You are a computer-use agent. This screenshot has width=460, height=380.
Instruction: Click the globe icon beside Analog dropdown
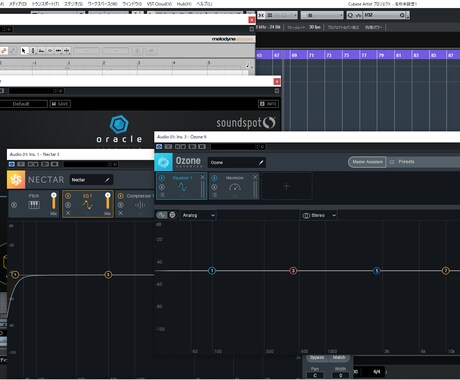172,215
